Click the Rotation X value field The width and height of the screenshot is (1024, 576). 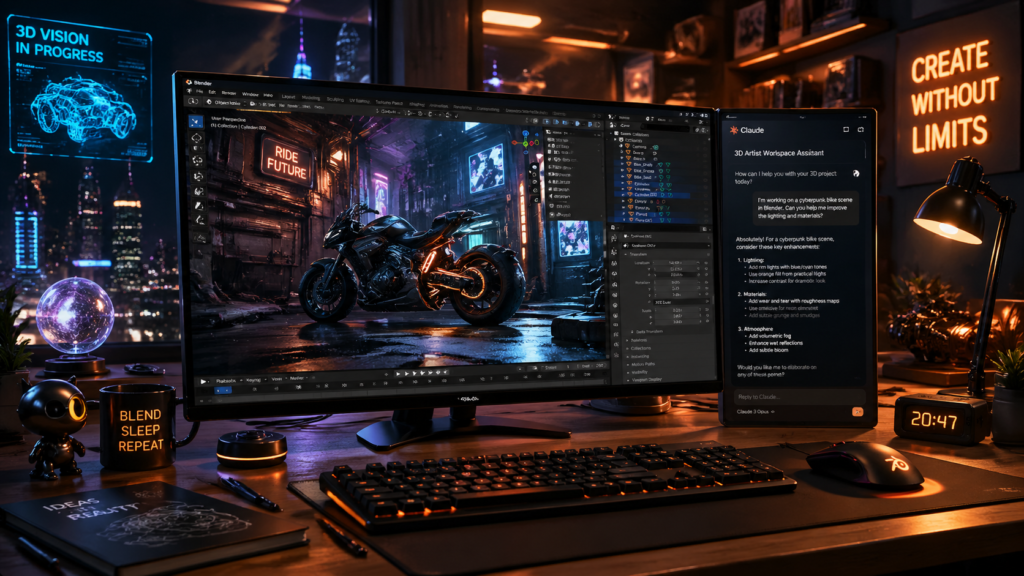(675, 282)
